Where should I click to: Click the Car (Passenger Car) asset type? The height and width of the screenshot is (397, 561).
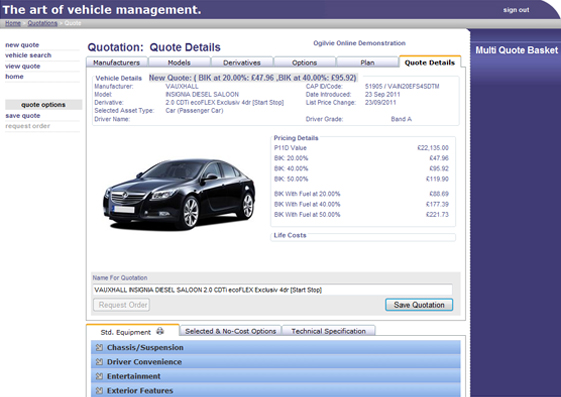point(194,111)
